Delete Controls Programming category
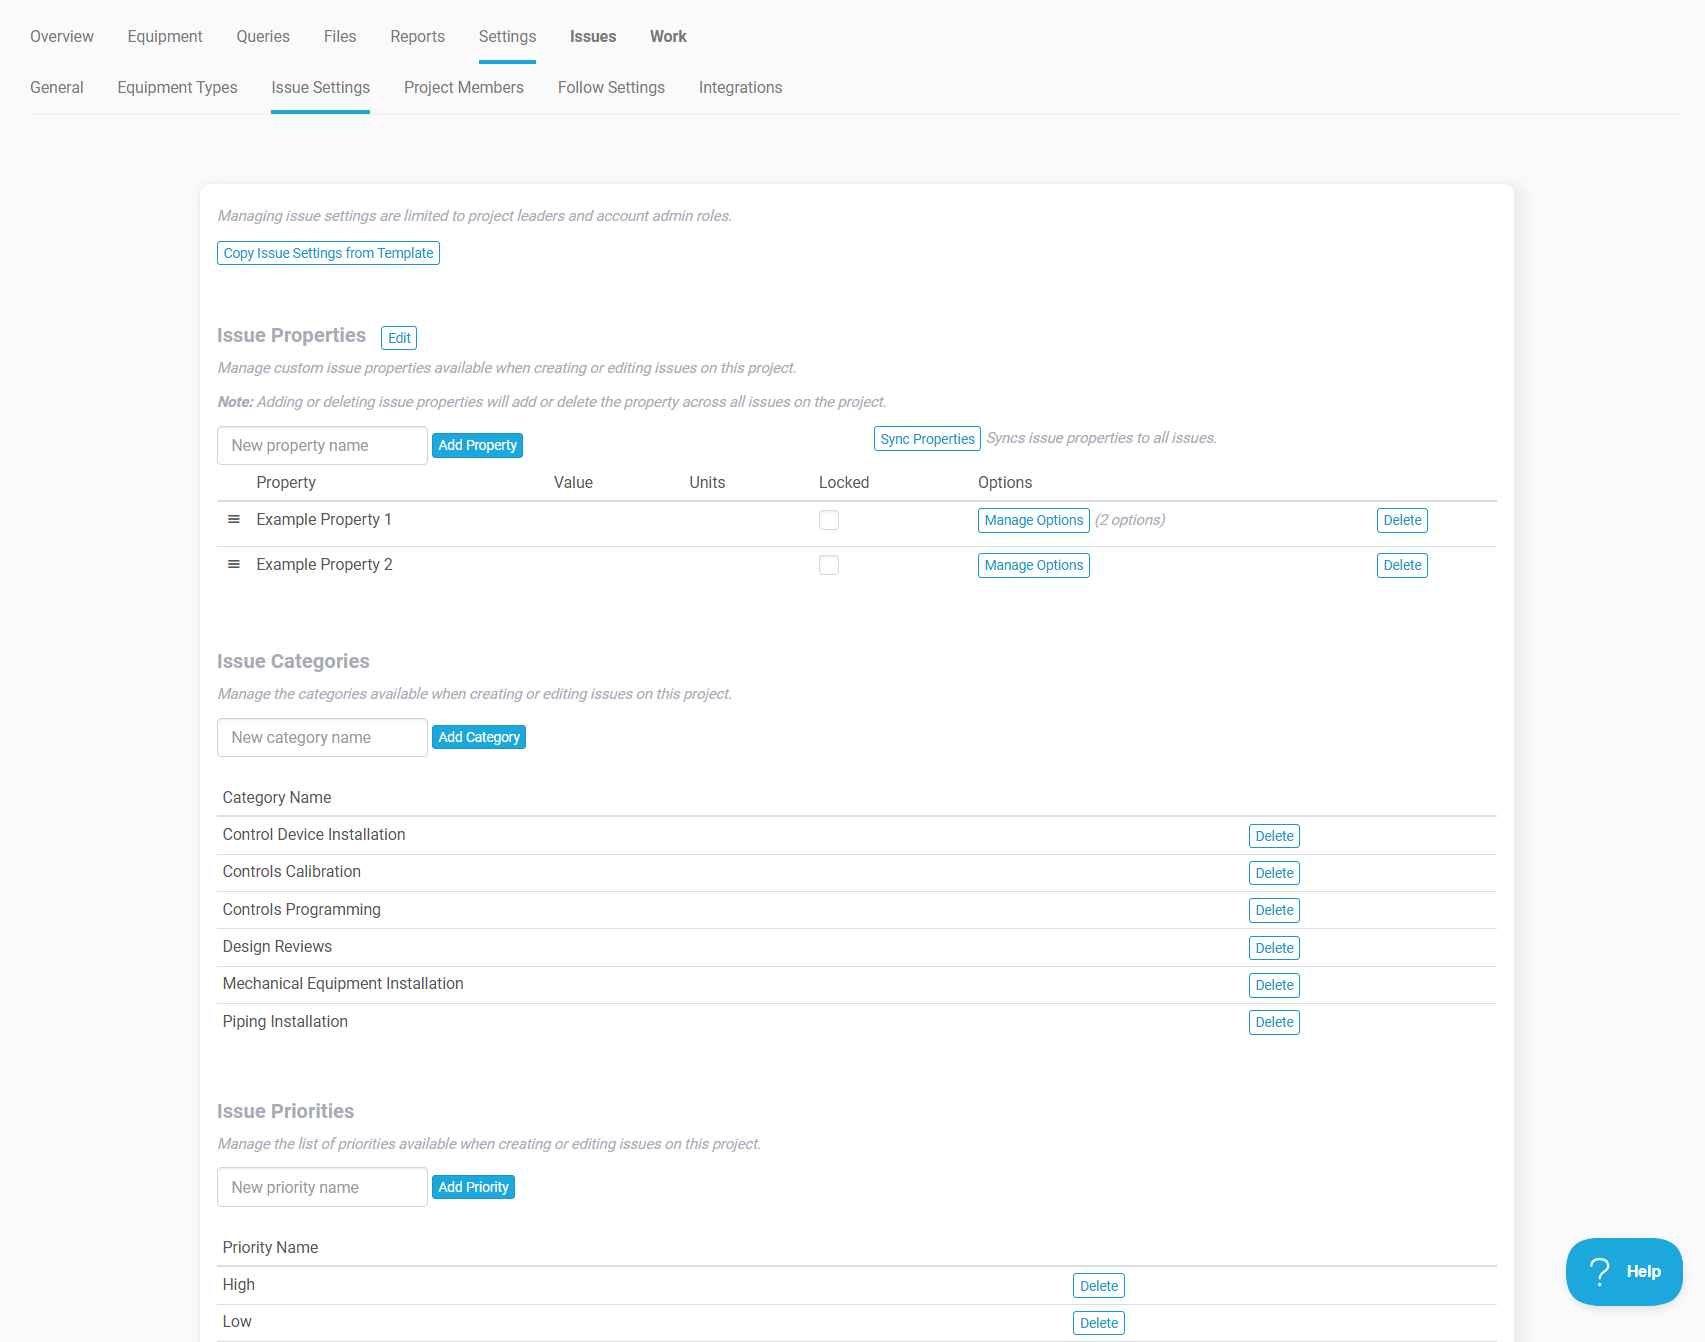This screenshot has width=1705, height=1342. click(x=1274, y=910)
